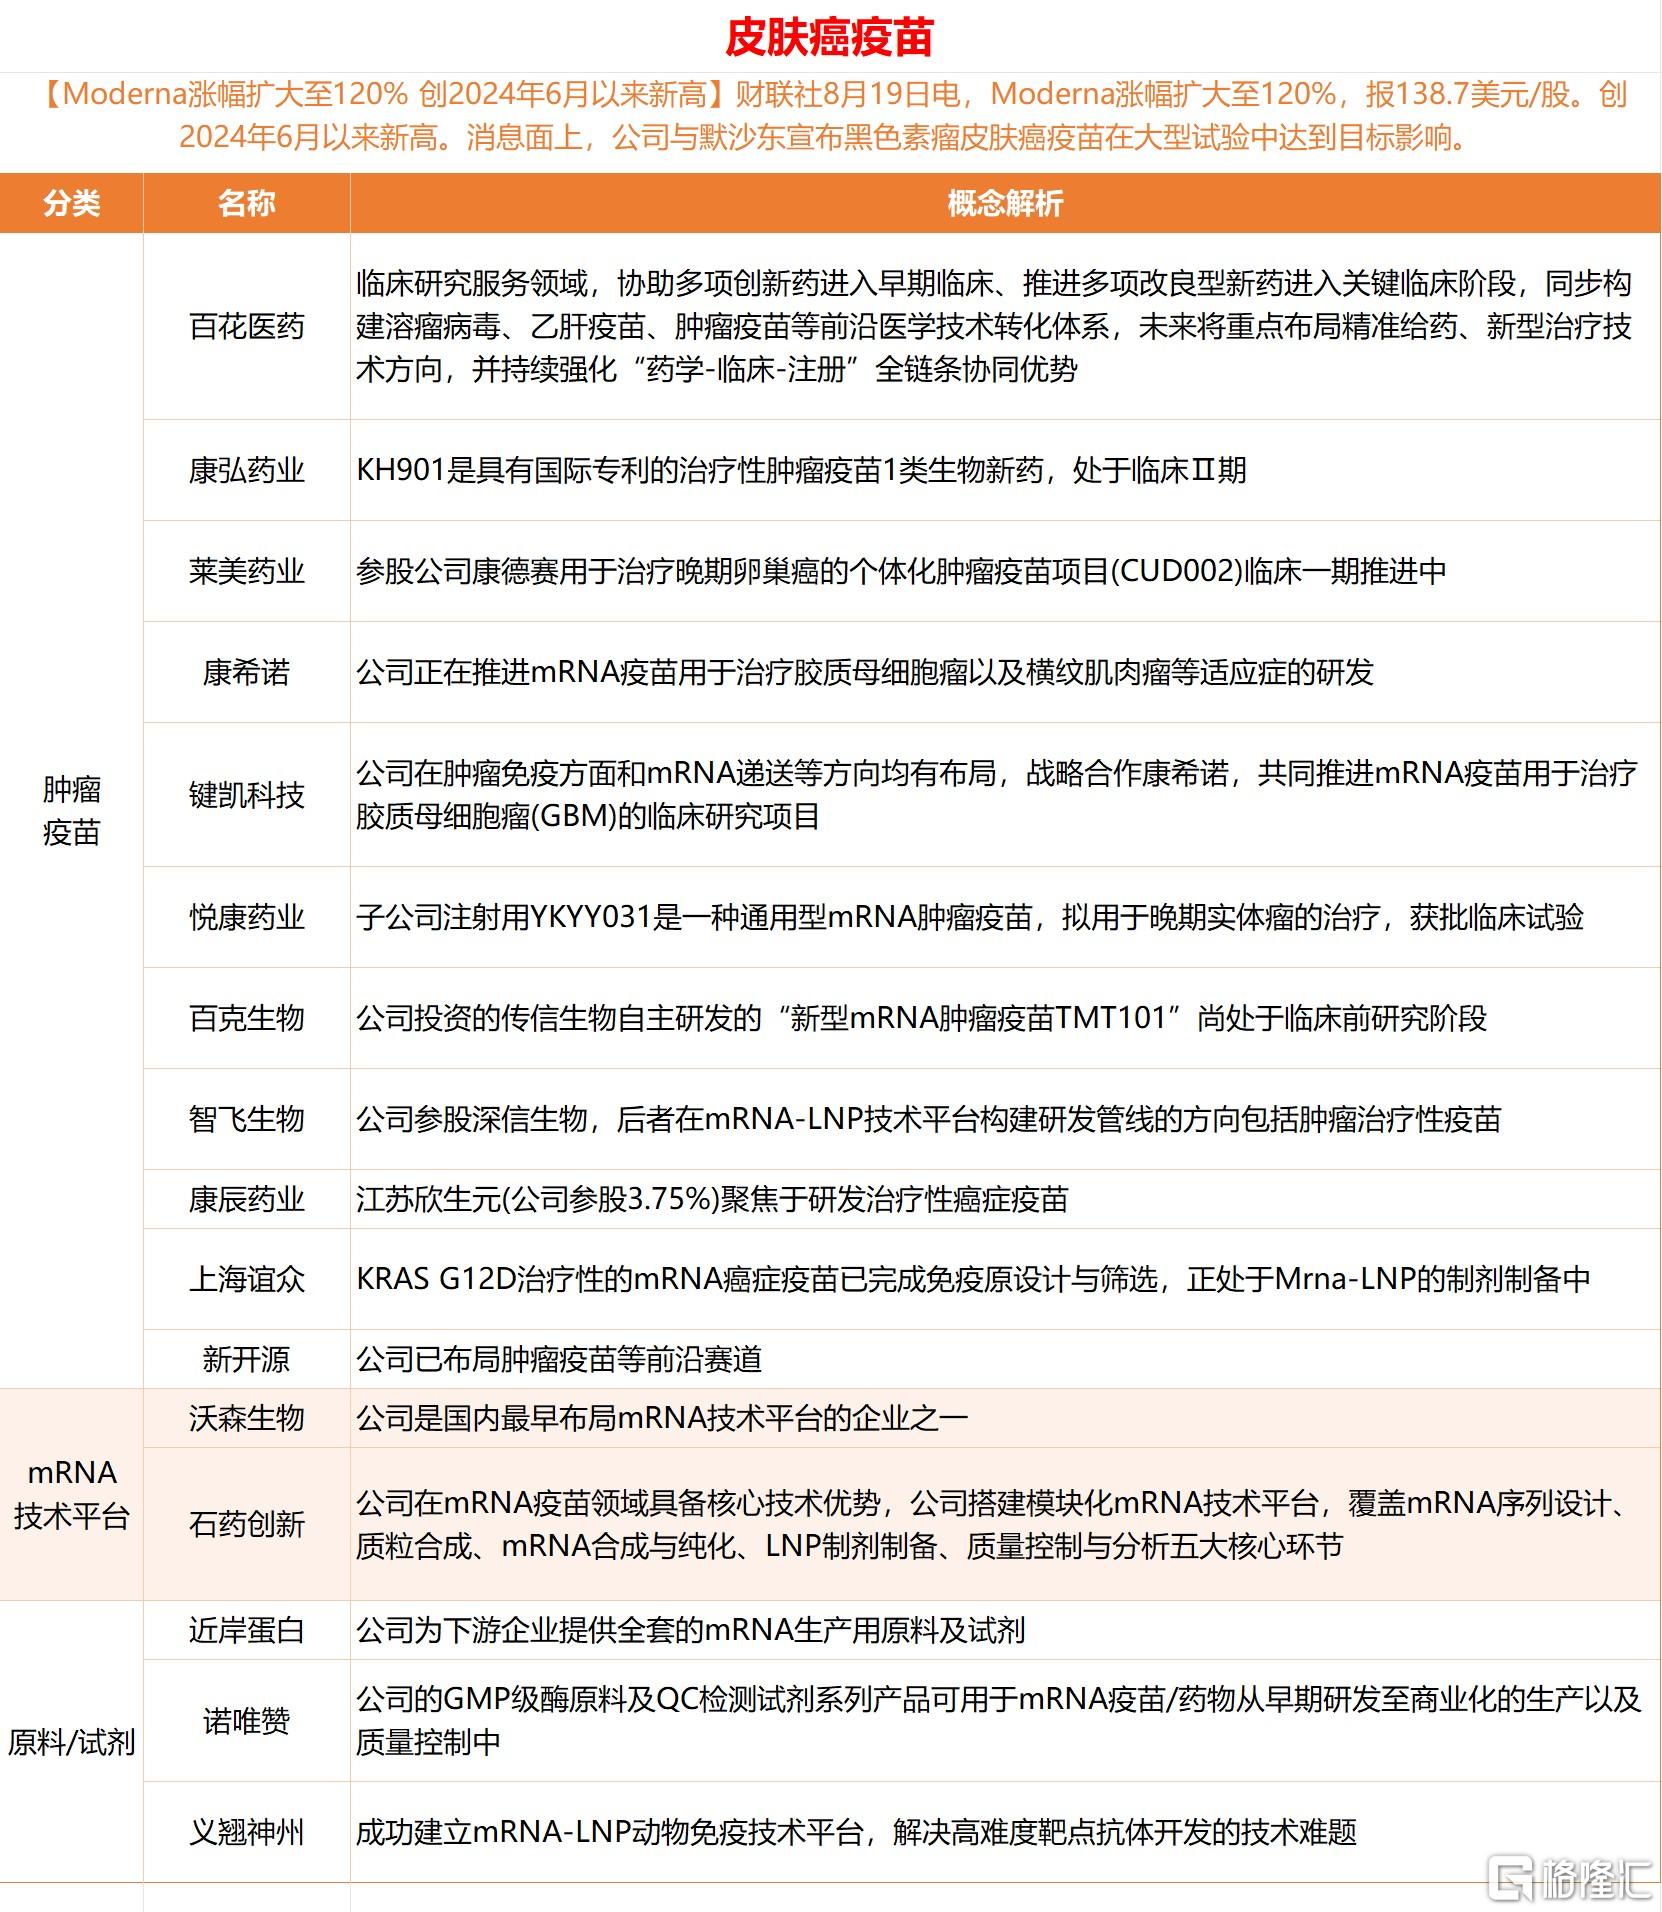The width and height of the screenshot is (1662, 1912).
Task: Select company name 沃森生物
Action: coord(247,1418)
